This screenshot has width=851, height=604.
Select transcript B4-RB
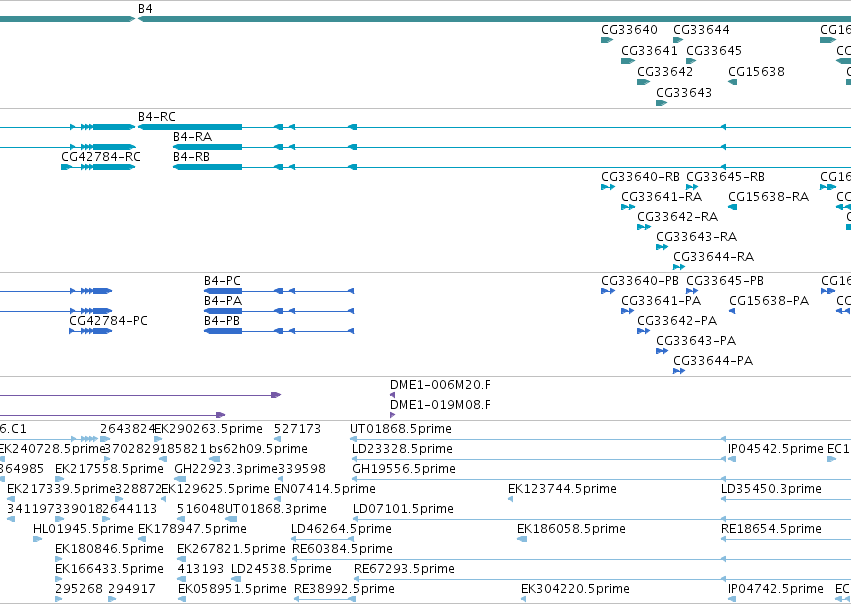[x=191, y=157]
